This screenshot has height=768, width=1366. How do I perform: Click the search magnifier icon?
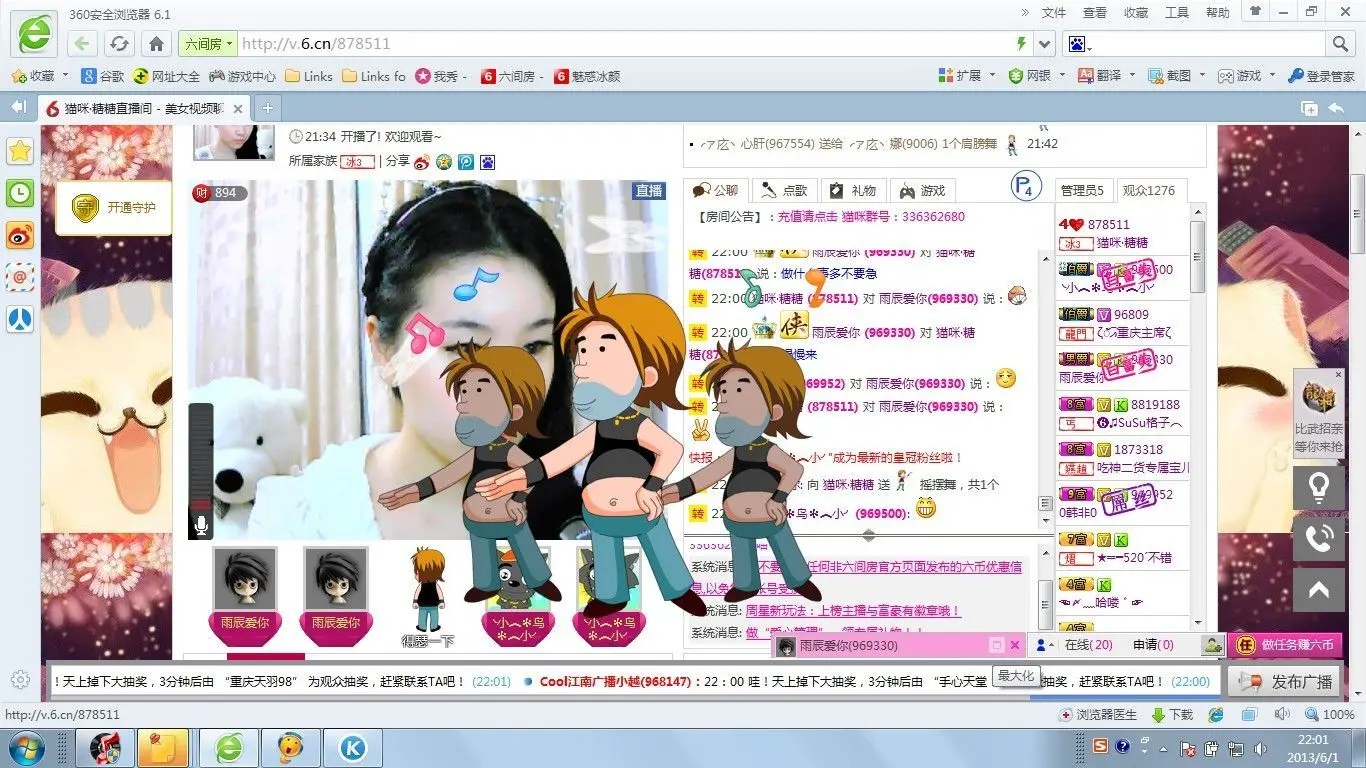pos(1340,44)
